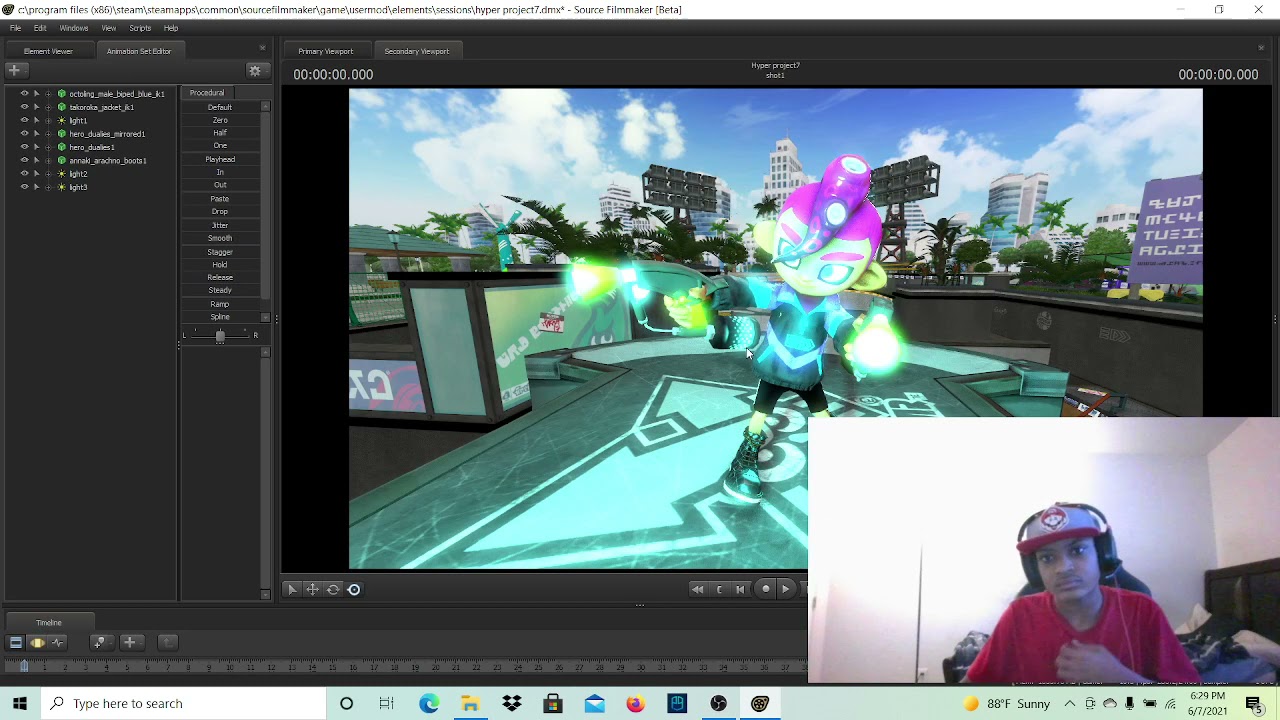Open the Windows Start menu
Image resolution: width=1280 pixels, height=720 pixels.
[x=20, y=704]
